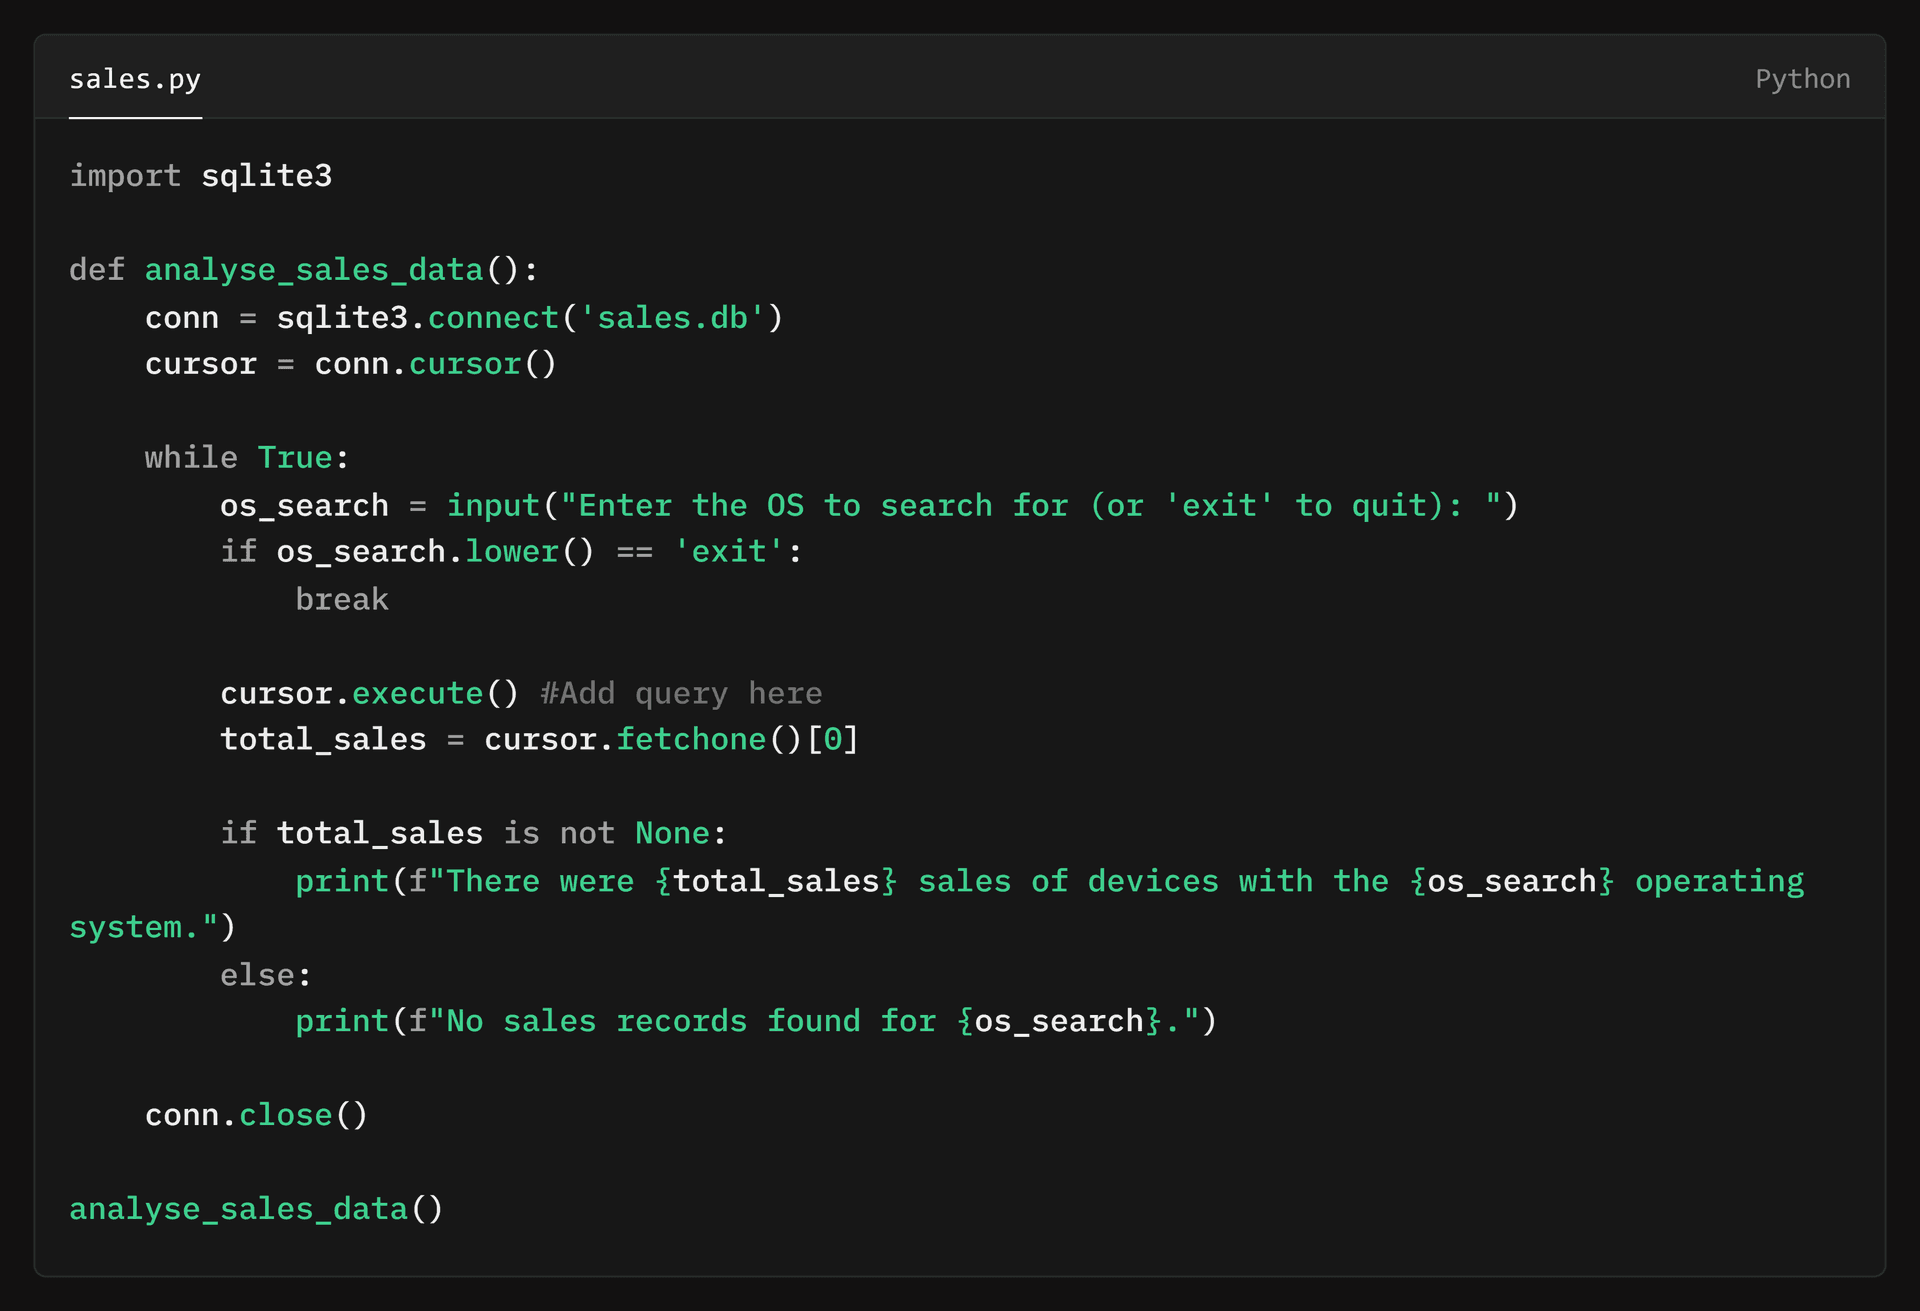Image resolution: width=1920 pixels, height=1311 pixels.
Task: Click the Python language label
Action: (x=1802, y=79)
